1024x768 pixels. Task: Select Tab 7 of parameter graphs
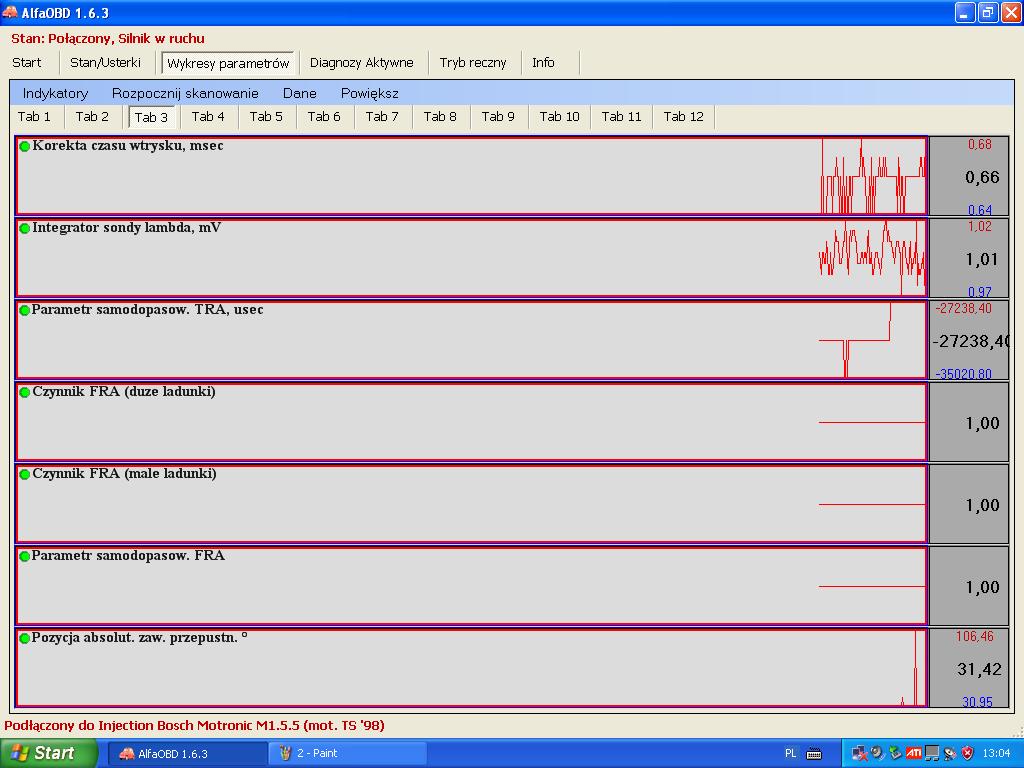[382, 117]
